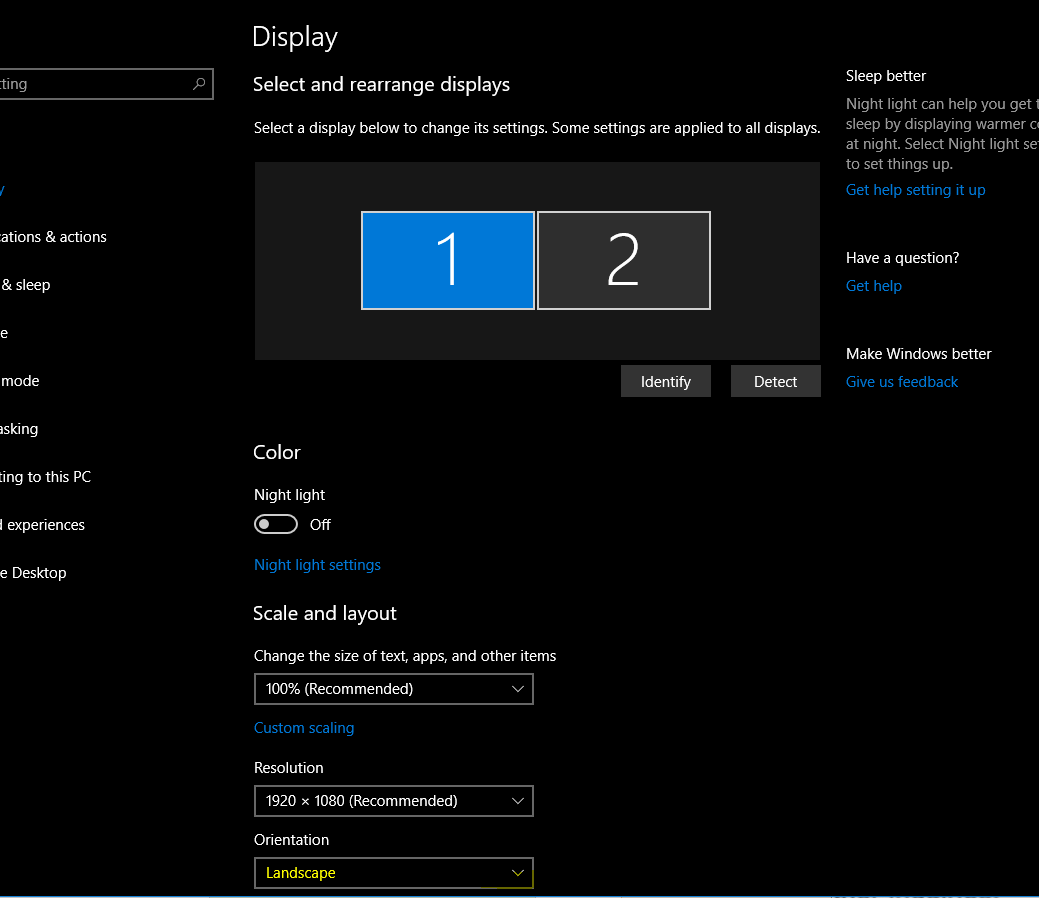
Task: Open Power & sleep settings in sidebar
Action: (x=26, y=285)
